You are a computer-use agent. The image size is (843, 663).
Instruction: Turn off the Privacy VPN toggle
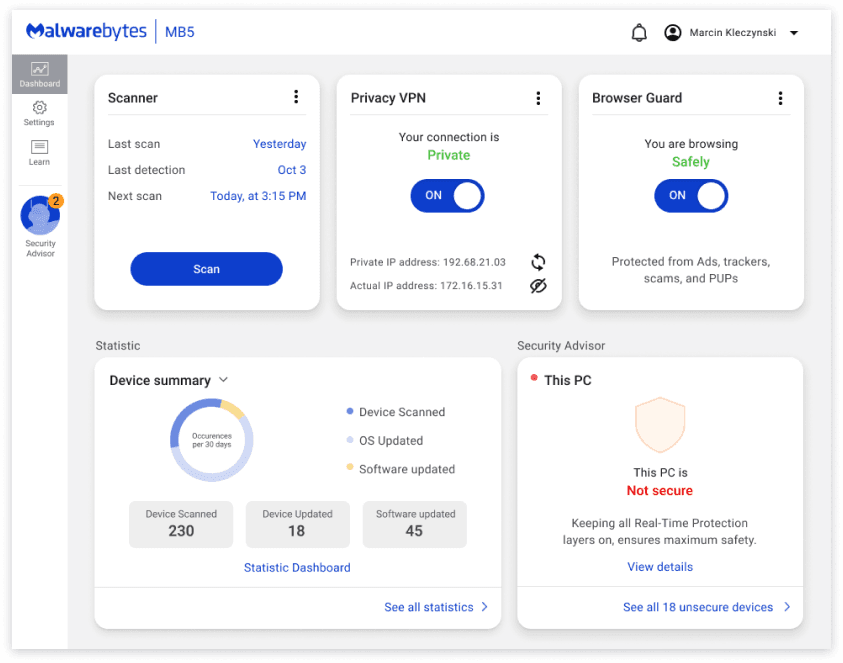[447, 196]
